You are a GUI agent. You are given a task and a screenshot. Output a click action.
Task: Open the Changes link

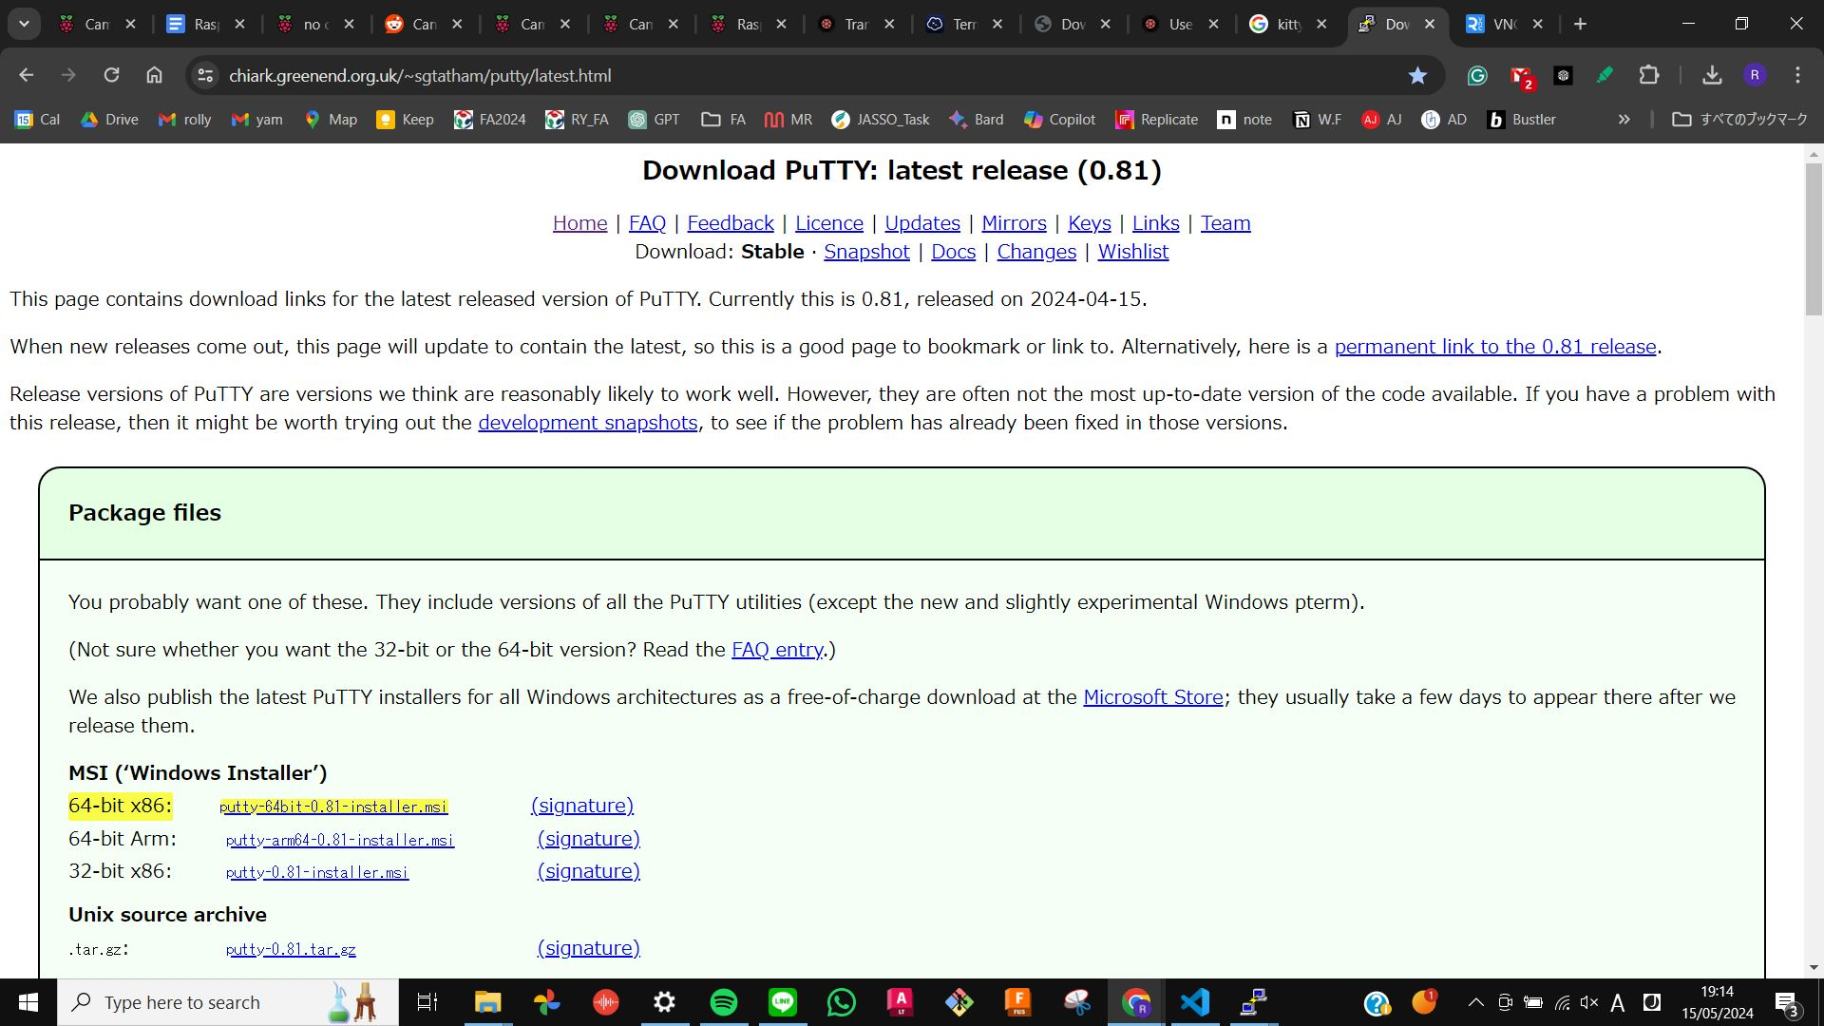pos(1036,252)
